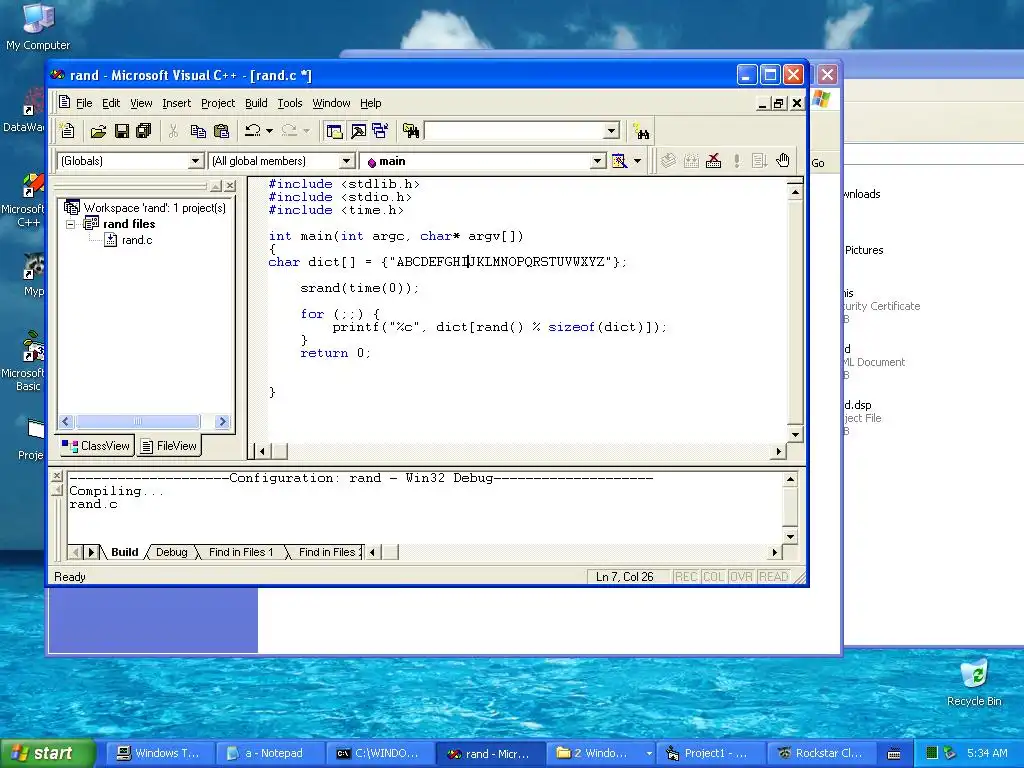1024x768 pixels.
Task: Click the Paste clipboard icon
Action: [221, 131]
